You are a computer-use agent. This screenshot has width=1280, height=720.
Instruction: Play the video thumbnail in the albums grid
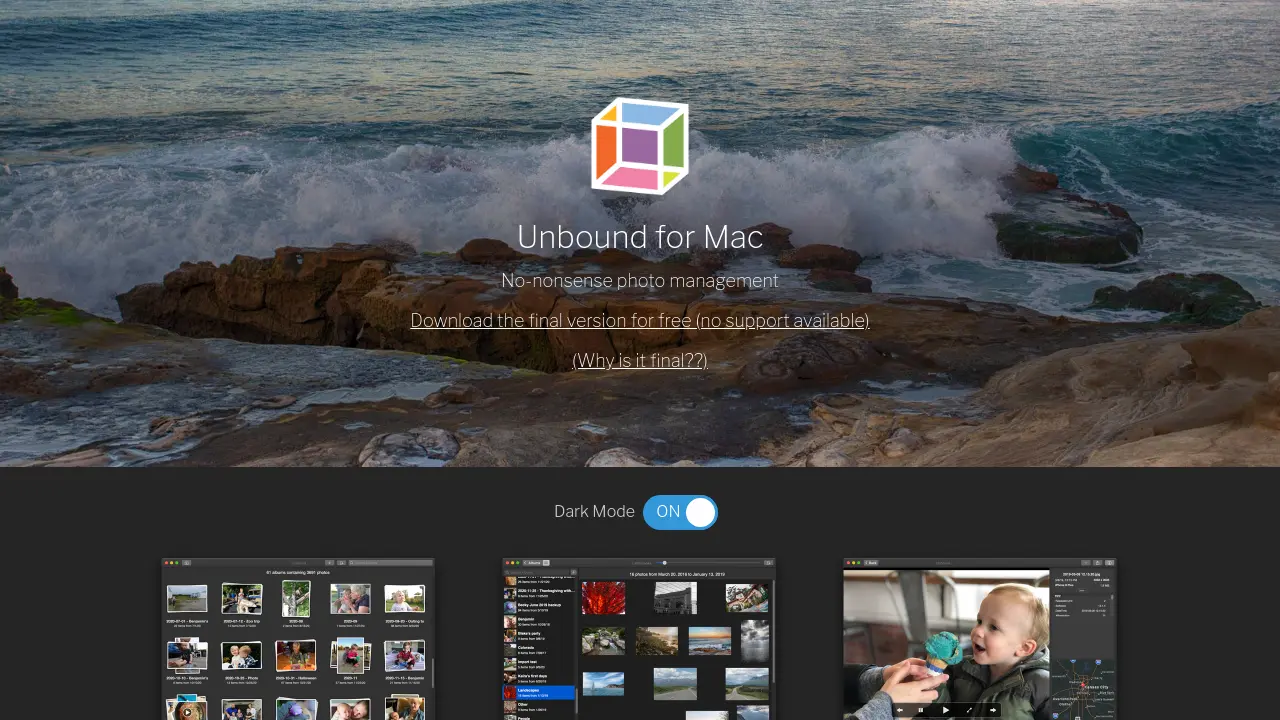tap(188, 711)
